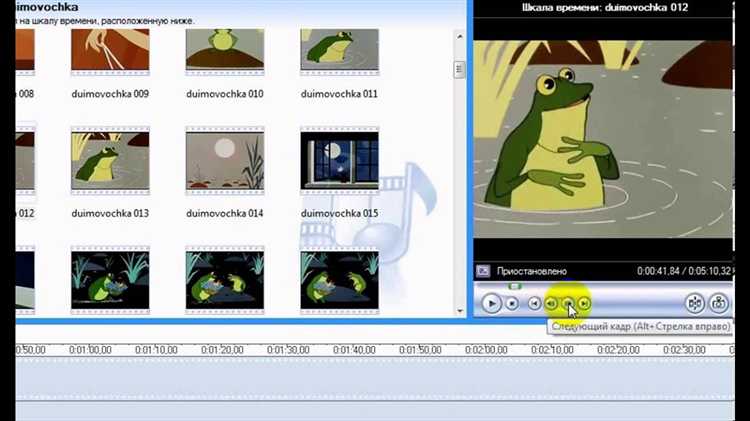This screenshot has width=750, height=421.
Task: Click the duimovochka 009 label text
Action: click(110, 94)
